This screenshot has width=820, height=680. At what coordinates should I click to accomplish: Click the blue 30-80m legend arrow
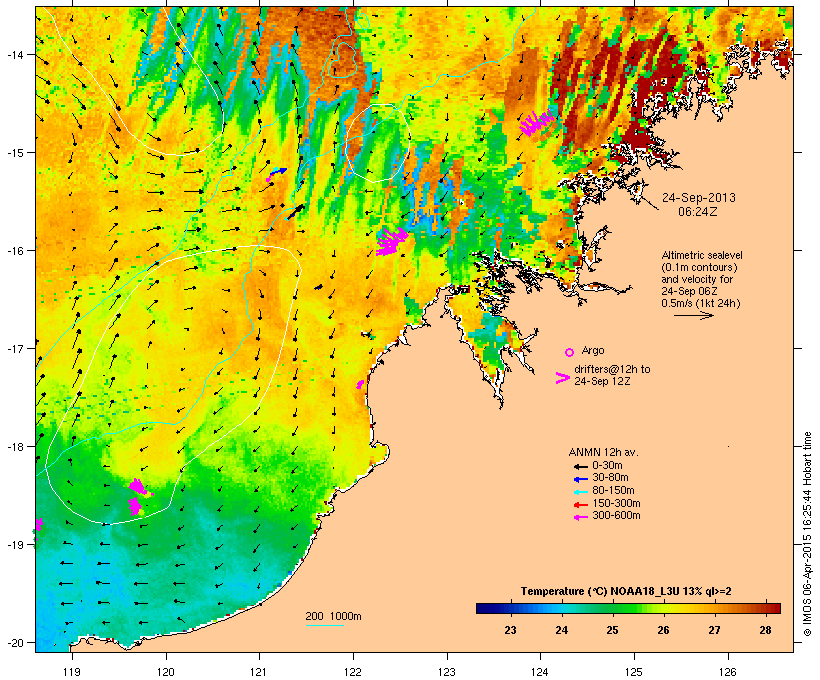tap(580, 479)
